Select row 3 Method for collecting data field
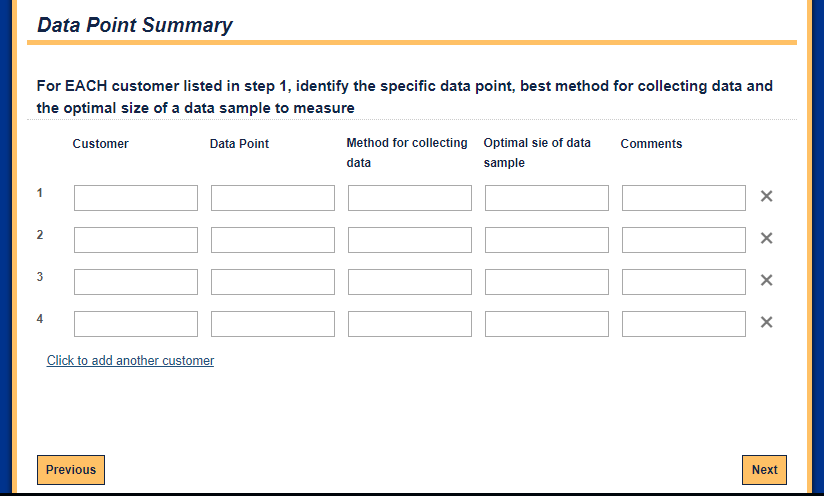The height and width of the screenshot is (496, 824). (x=410, y=282)
